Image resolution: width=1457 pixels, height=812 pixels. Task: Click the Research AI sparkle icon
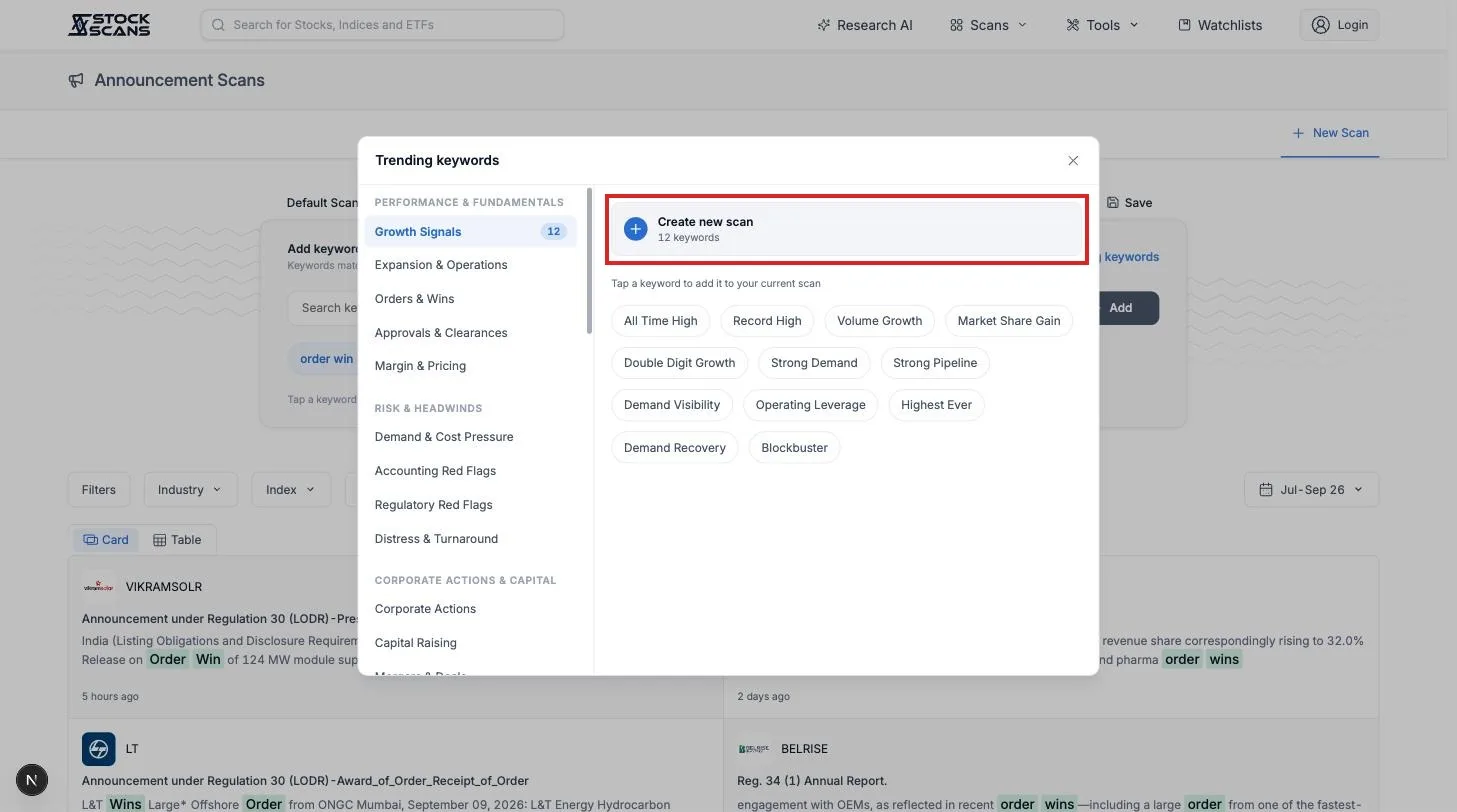point(824,25)
